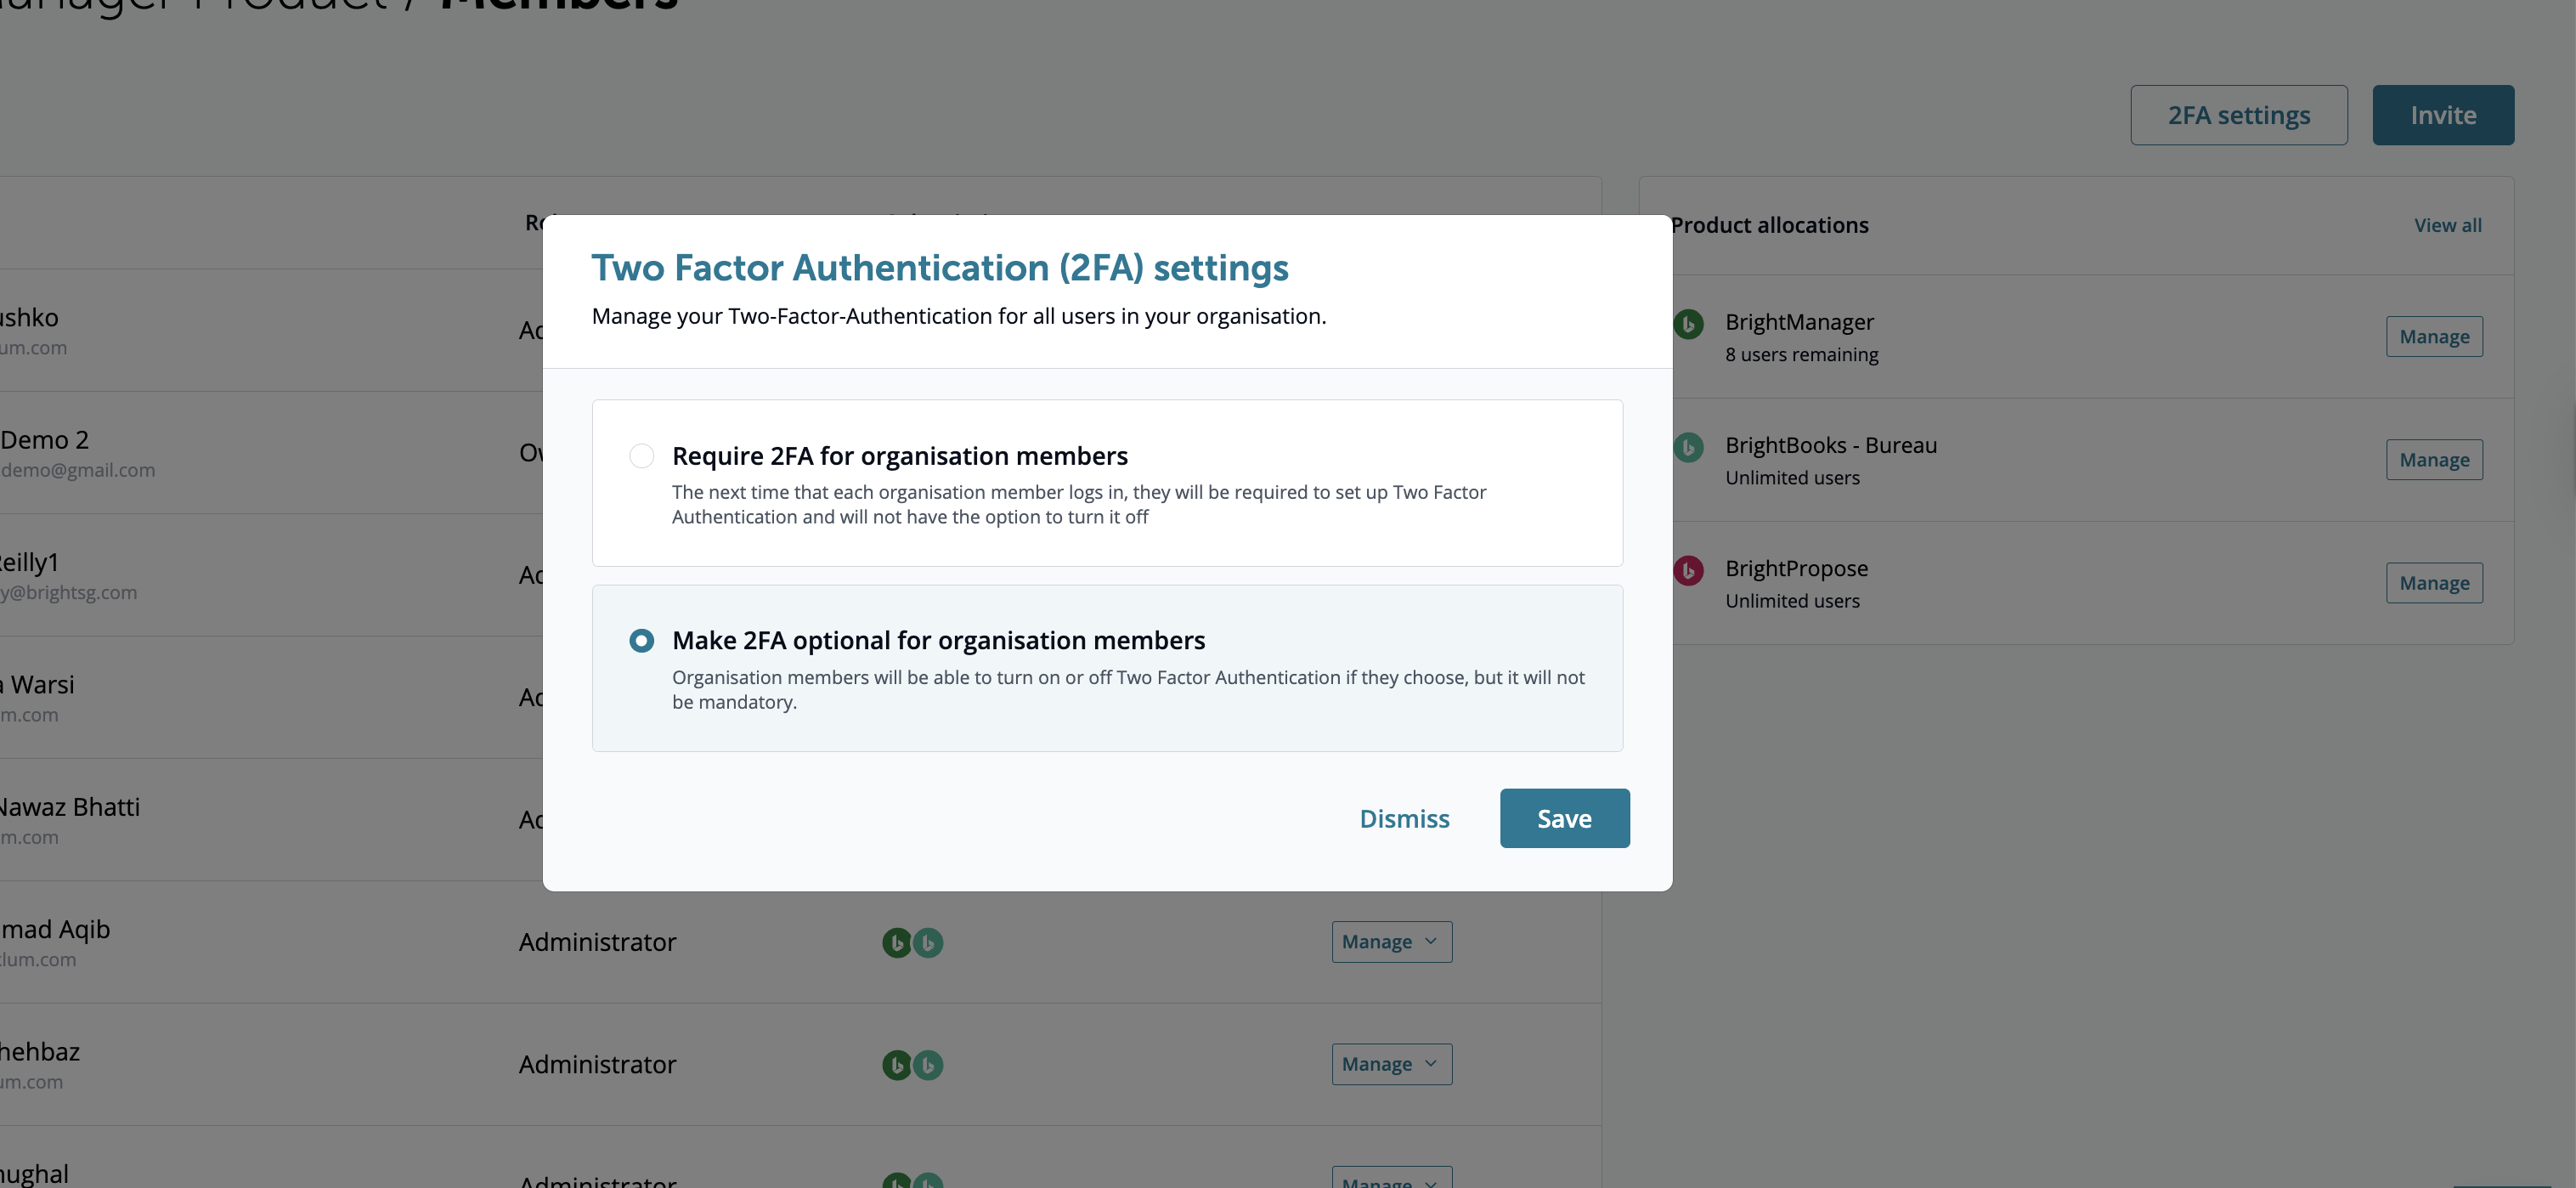Viewport: 2576px width, 1188px height.
Task: Click the Invite button
Action: pyautogui.click(x=2443, y=115)
